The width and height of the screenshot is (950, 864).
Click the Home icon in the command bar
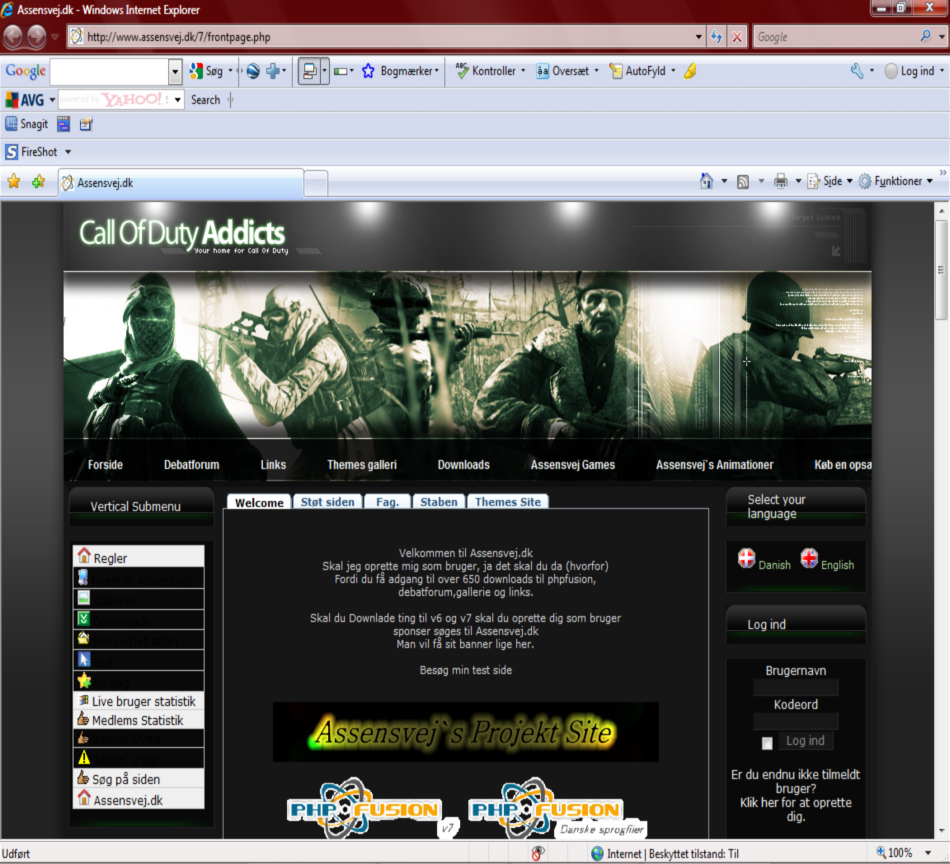[706, 181]
